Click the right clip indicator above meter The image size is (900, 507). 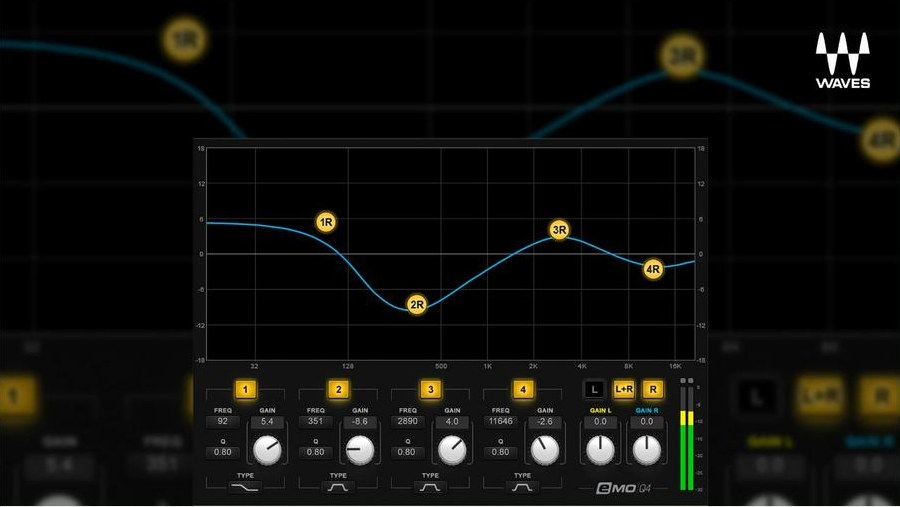690,381
